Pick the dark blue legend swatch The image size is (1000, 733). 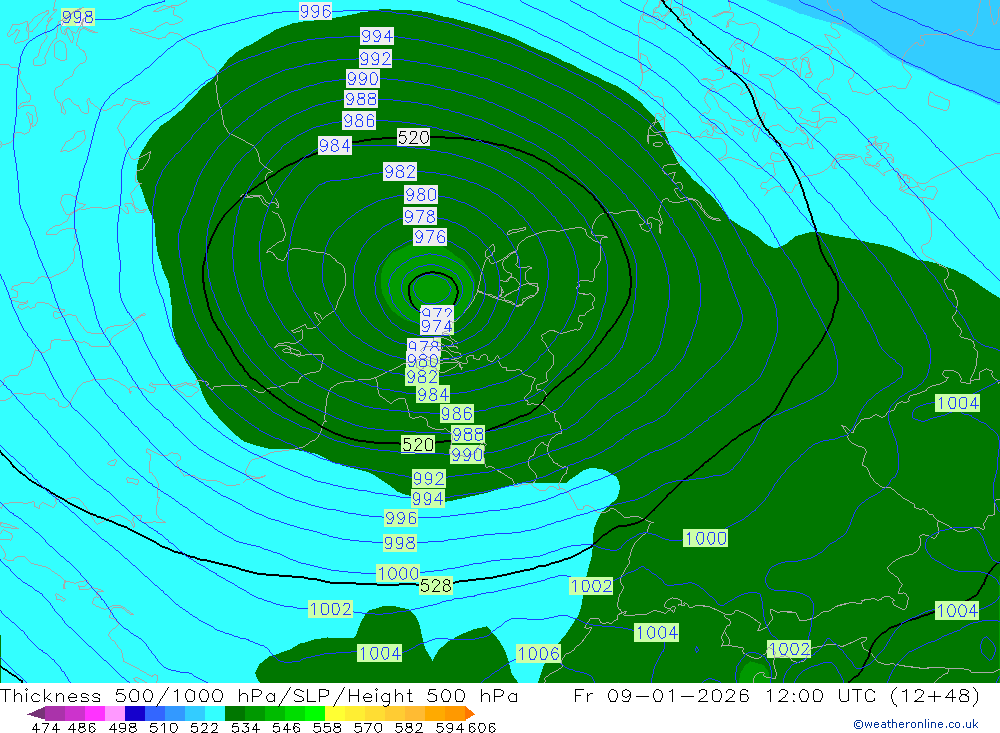tap(135, 713)
